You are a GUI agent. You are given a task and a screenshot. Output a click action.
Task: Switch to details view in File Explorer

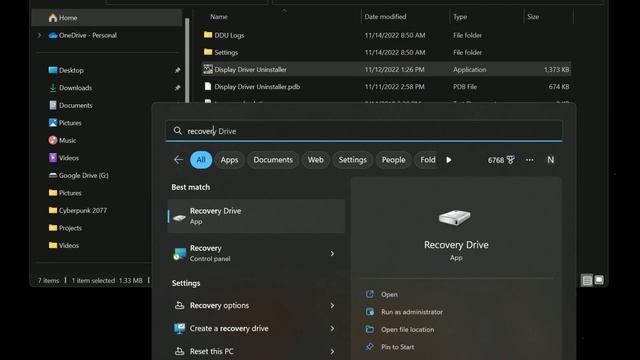[x=587, y=280]
